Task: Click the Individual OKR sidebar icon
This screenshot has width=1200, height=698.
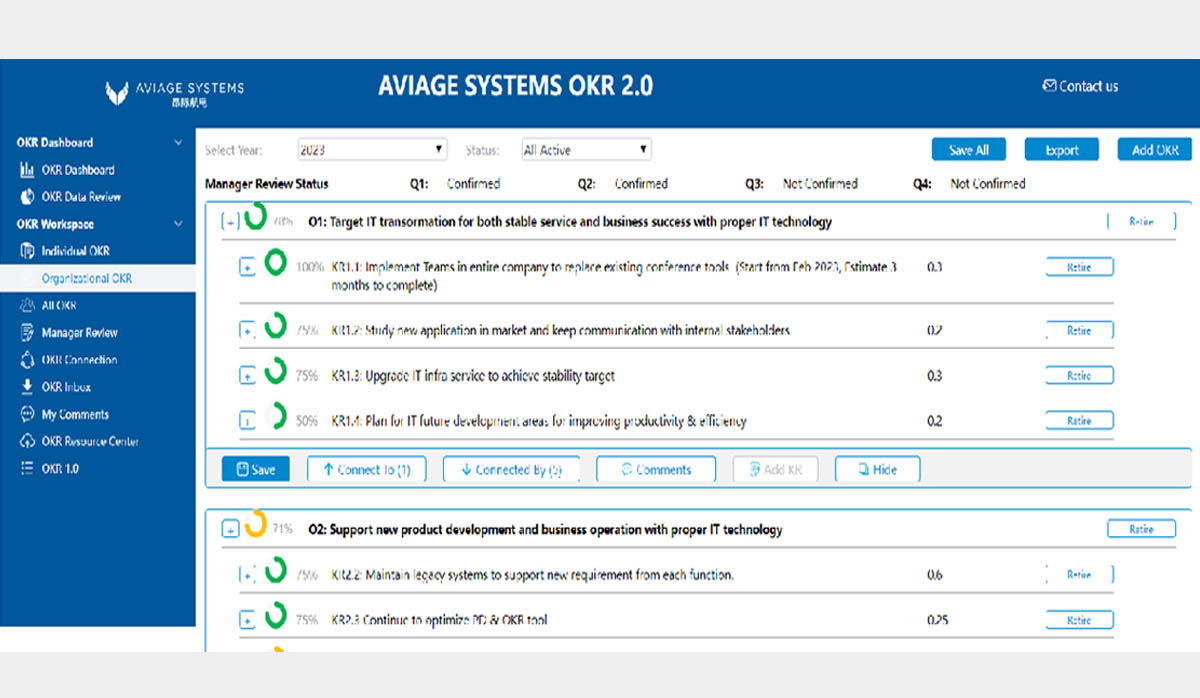Action: click(27, 251)
